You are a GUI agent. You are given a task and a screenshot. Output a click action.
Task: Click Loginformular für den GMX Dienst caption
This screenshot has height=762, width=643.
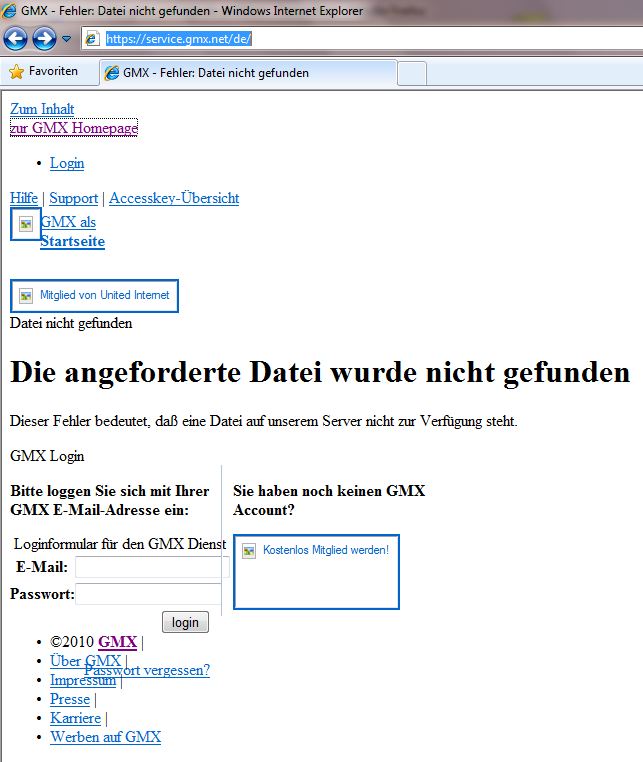[120, 544]
